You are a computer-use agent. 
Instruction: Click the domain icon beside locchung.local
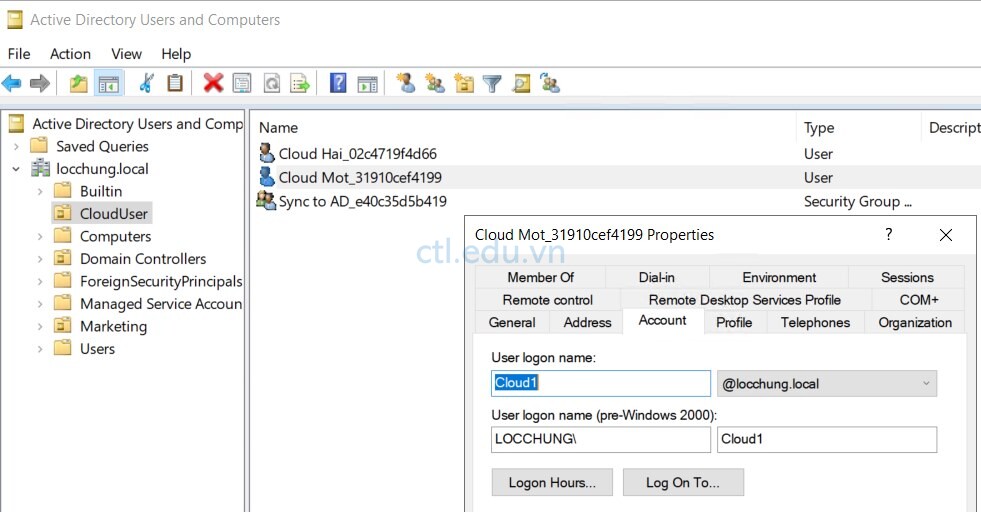(x=41, y=168)
